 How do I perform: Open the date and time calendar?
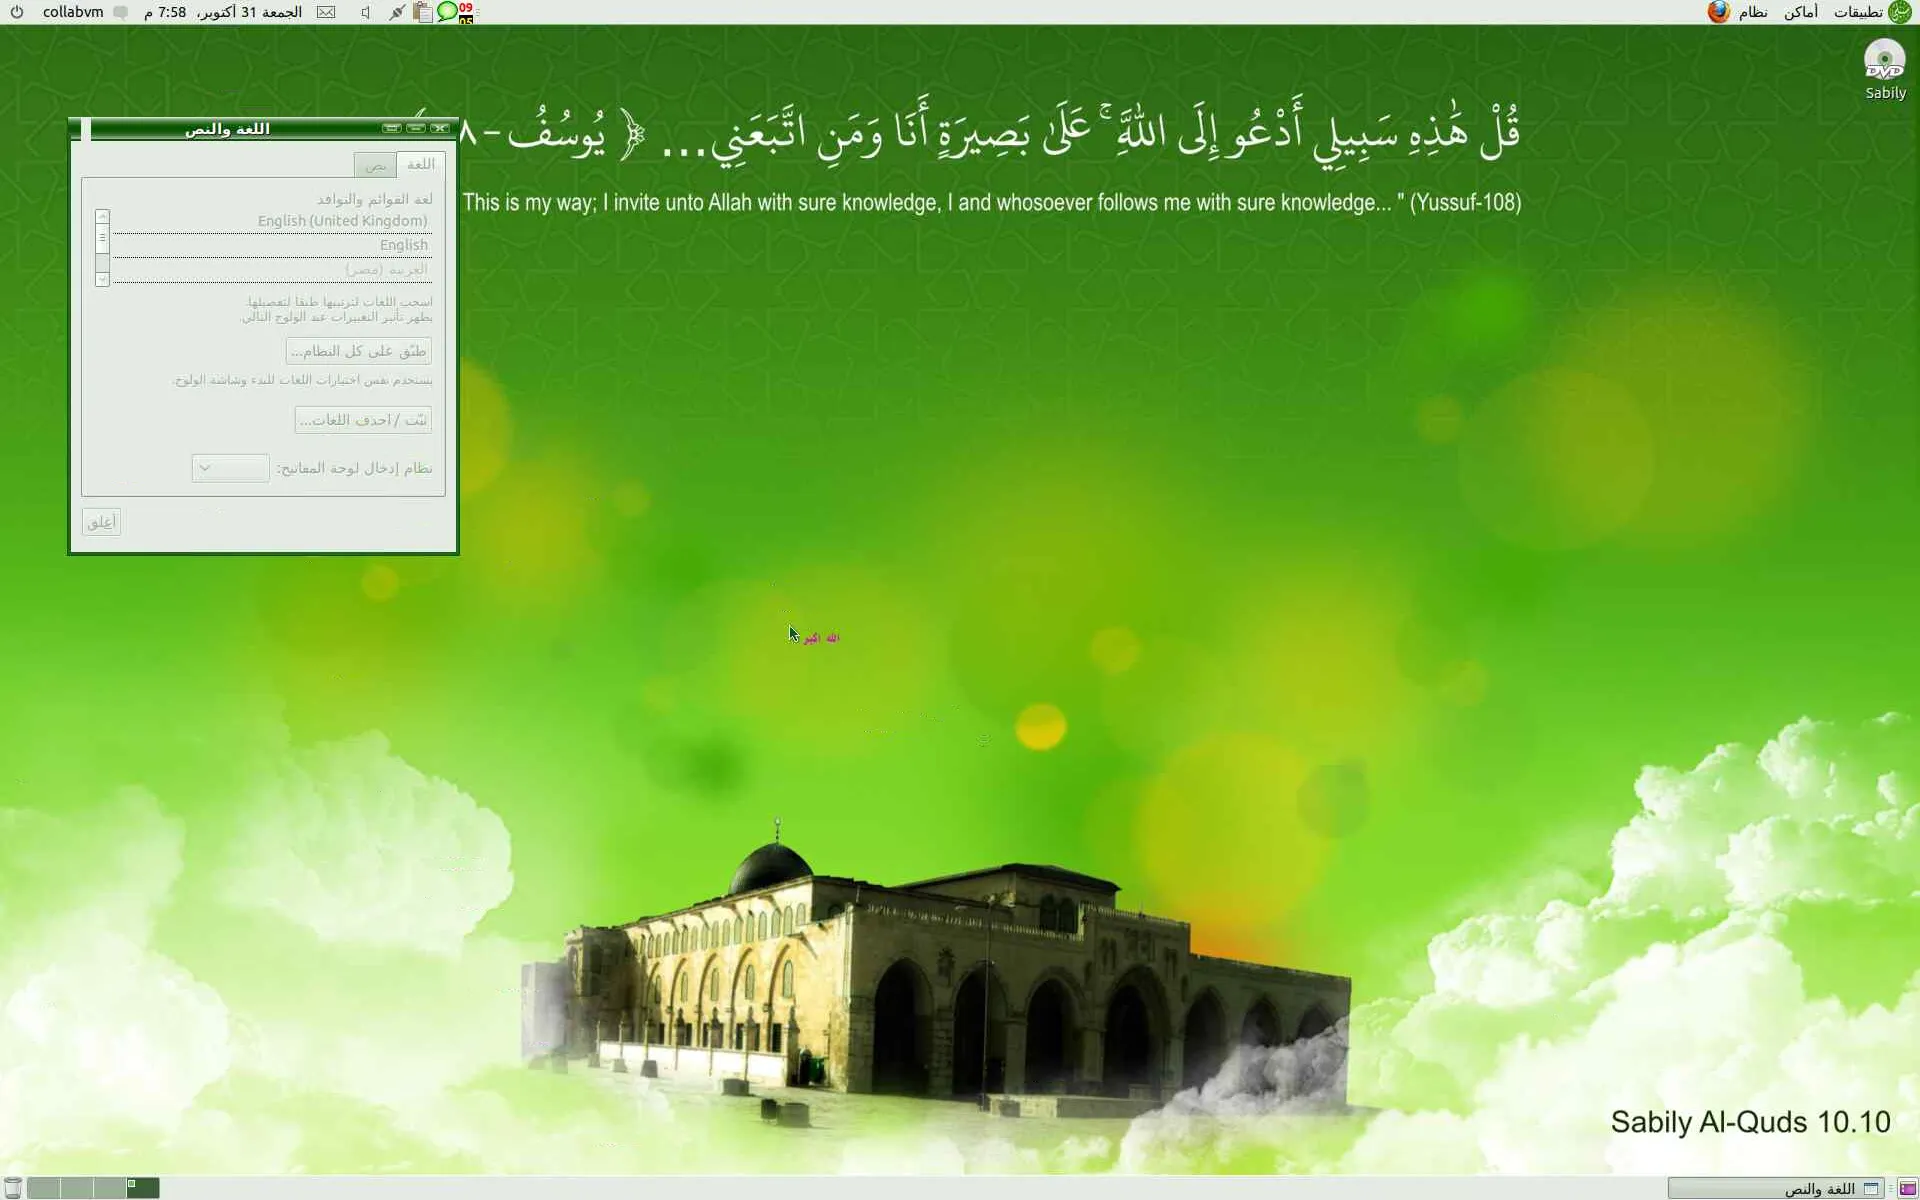(x=223, y=12)
